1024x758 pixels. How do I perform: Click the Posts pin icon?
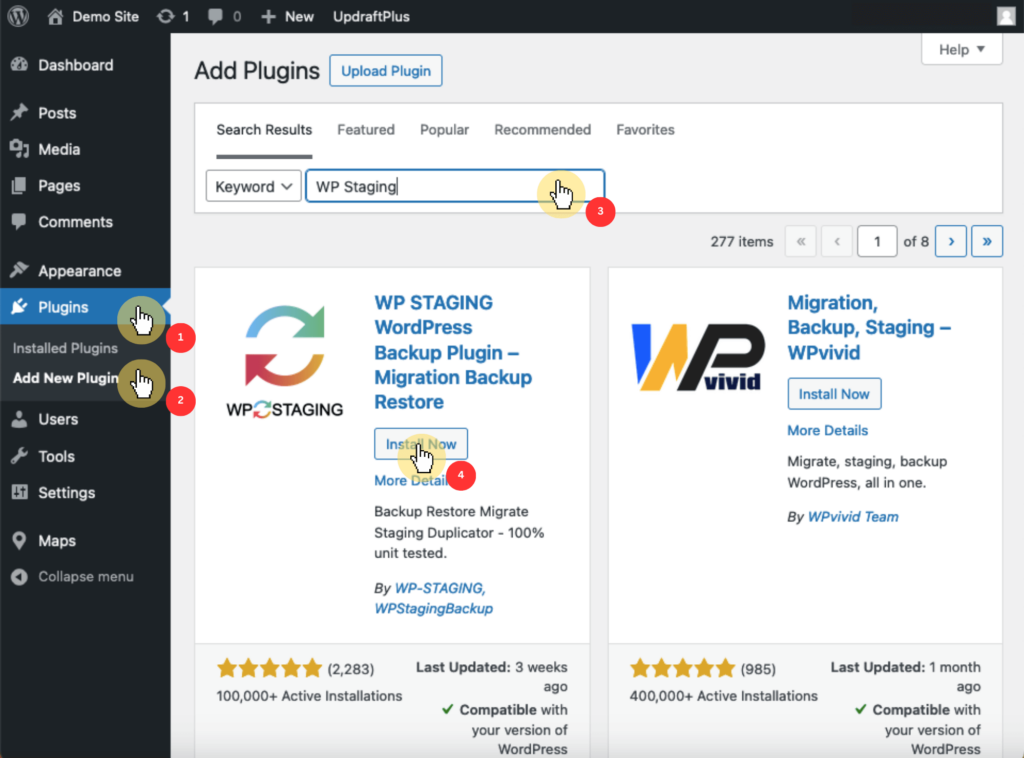pyautogui.click(x=20, y=112)
